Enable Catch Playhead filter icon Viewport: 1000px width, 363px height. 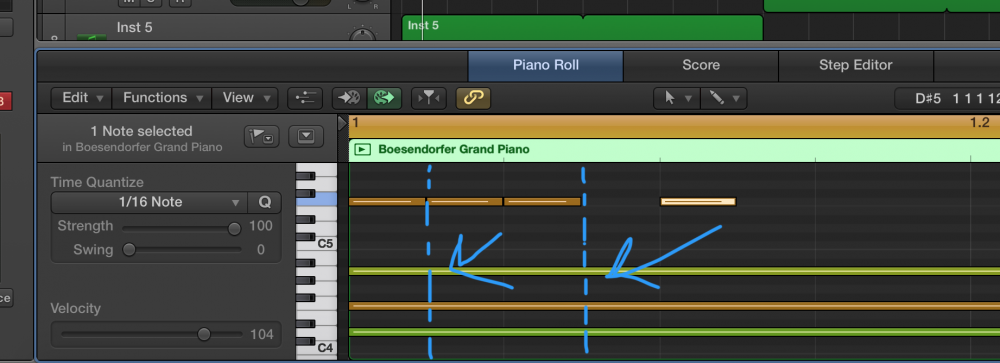click(x=428, y=98)
